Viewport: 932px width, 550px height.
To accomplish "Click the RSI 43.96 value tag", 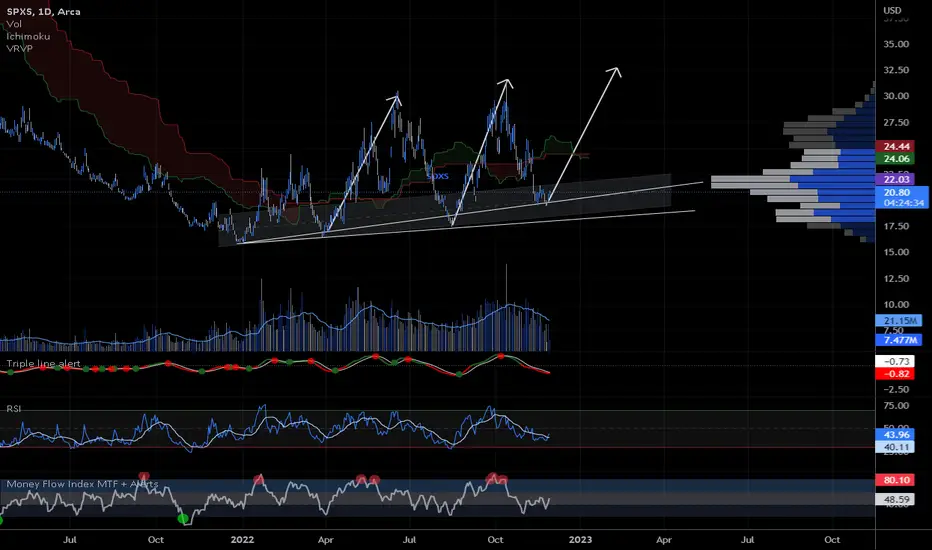I will 895,435.
